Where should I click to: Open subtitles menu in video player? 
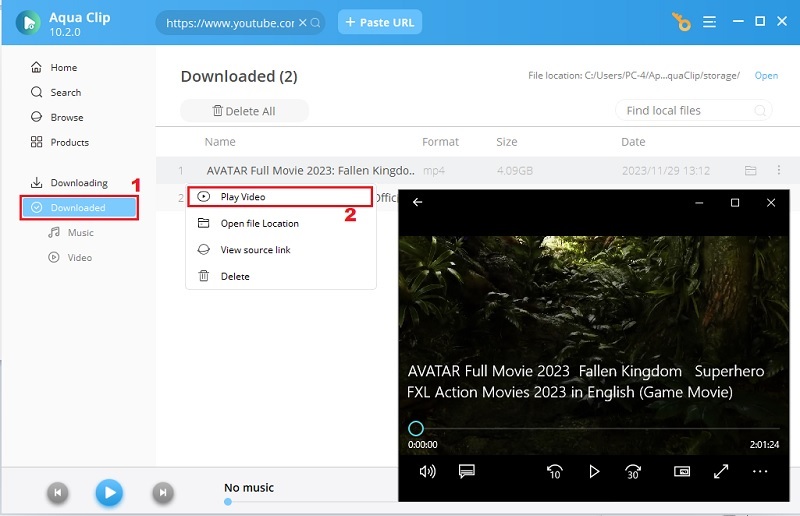(466, 471)
